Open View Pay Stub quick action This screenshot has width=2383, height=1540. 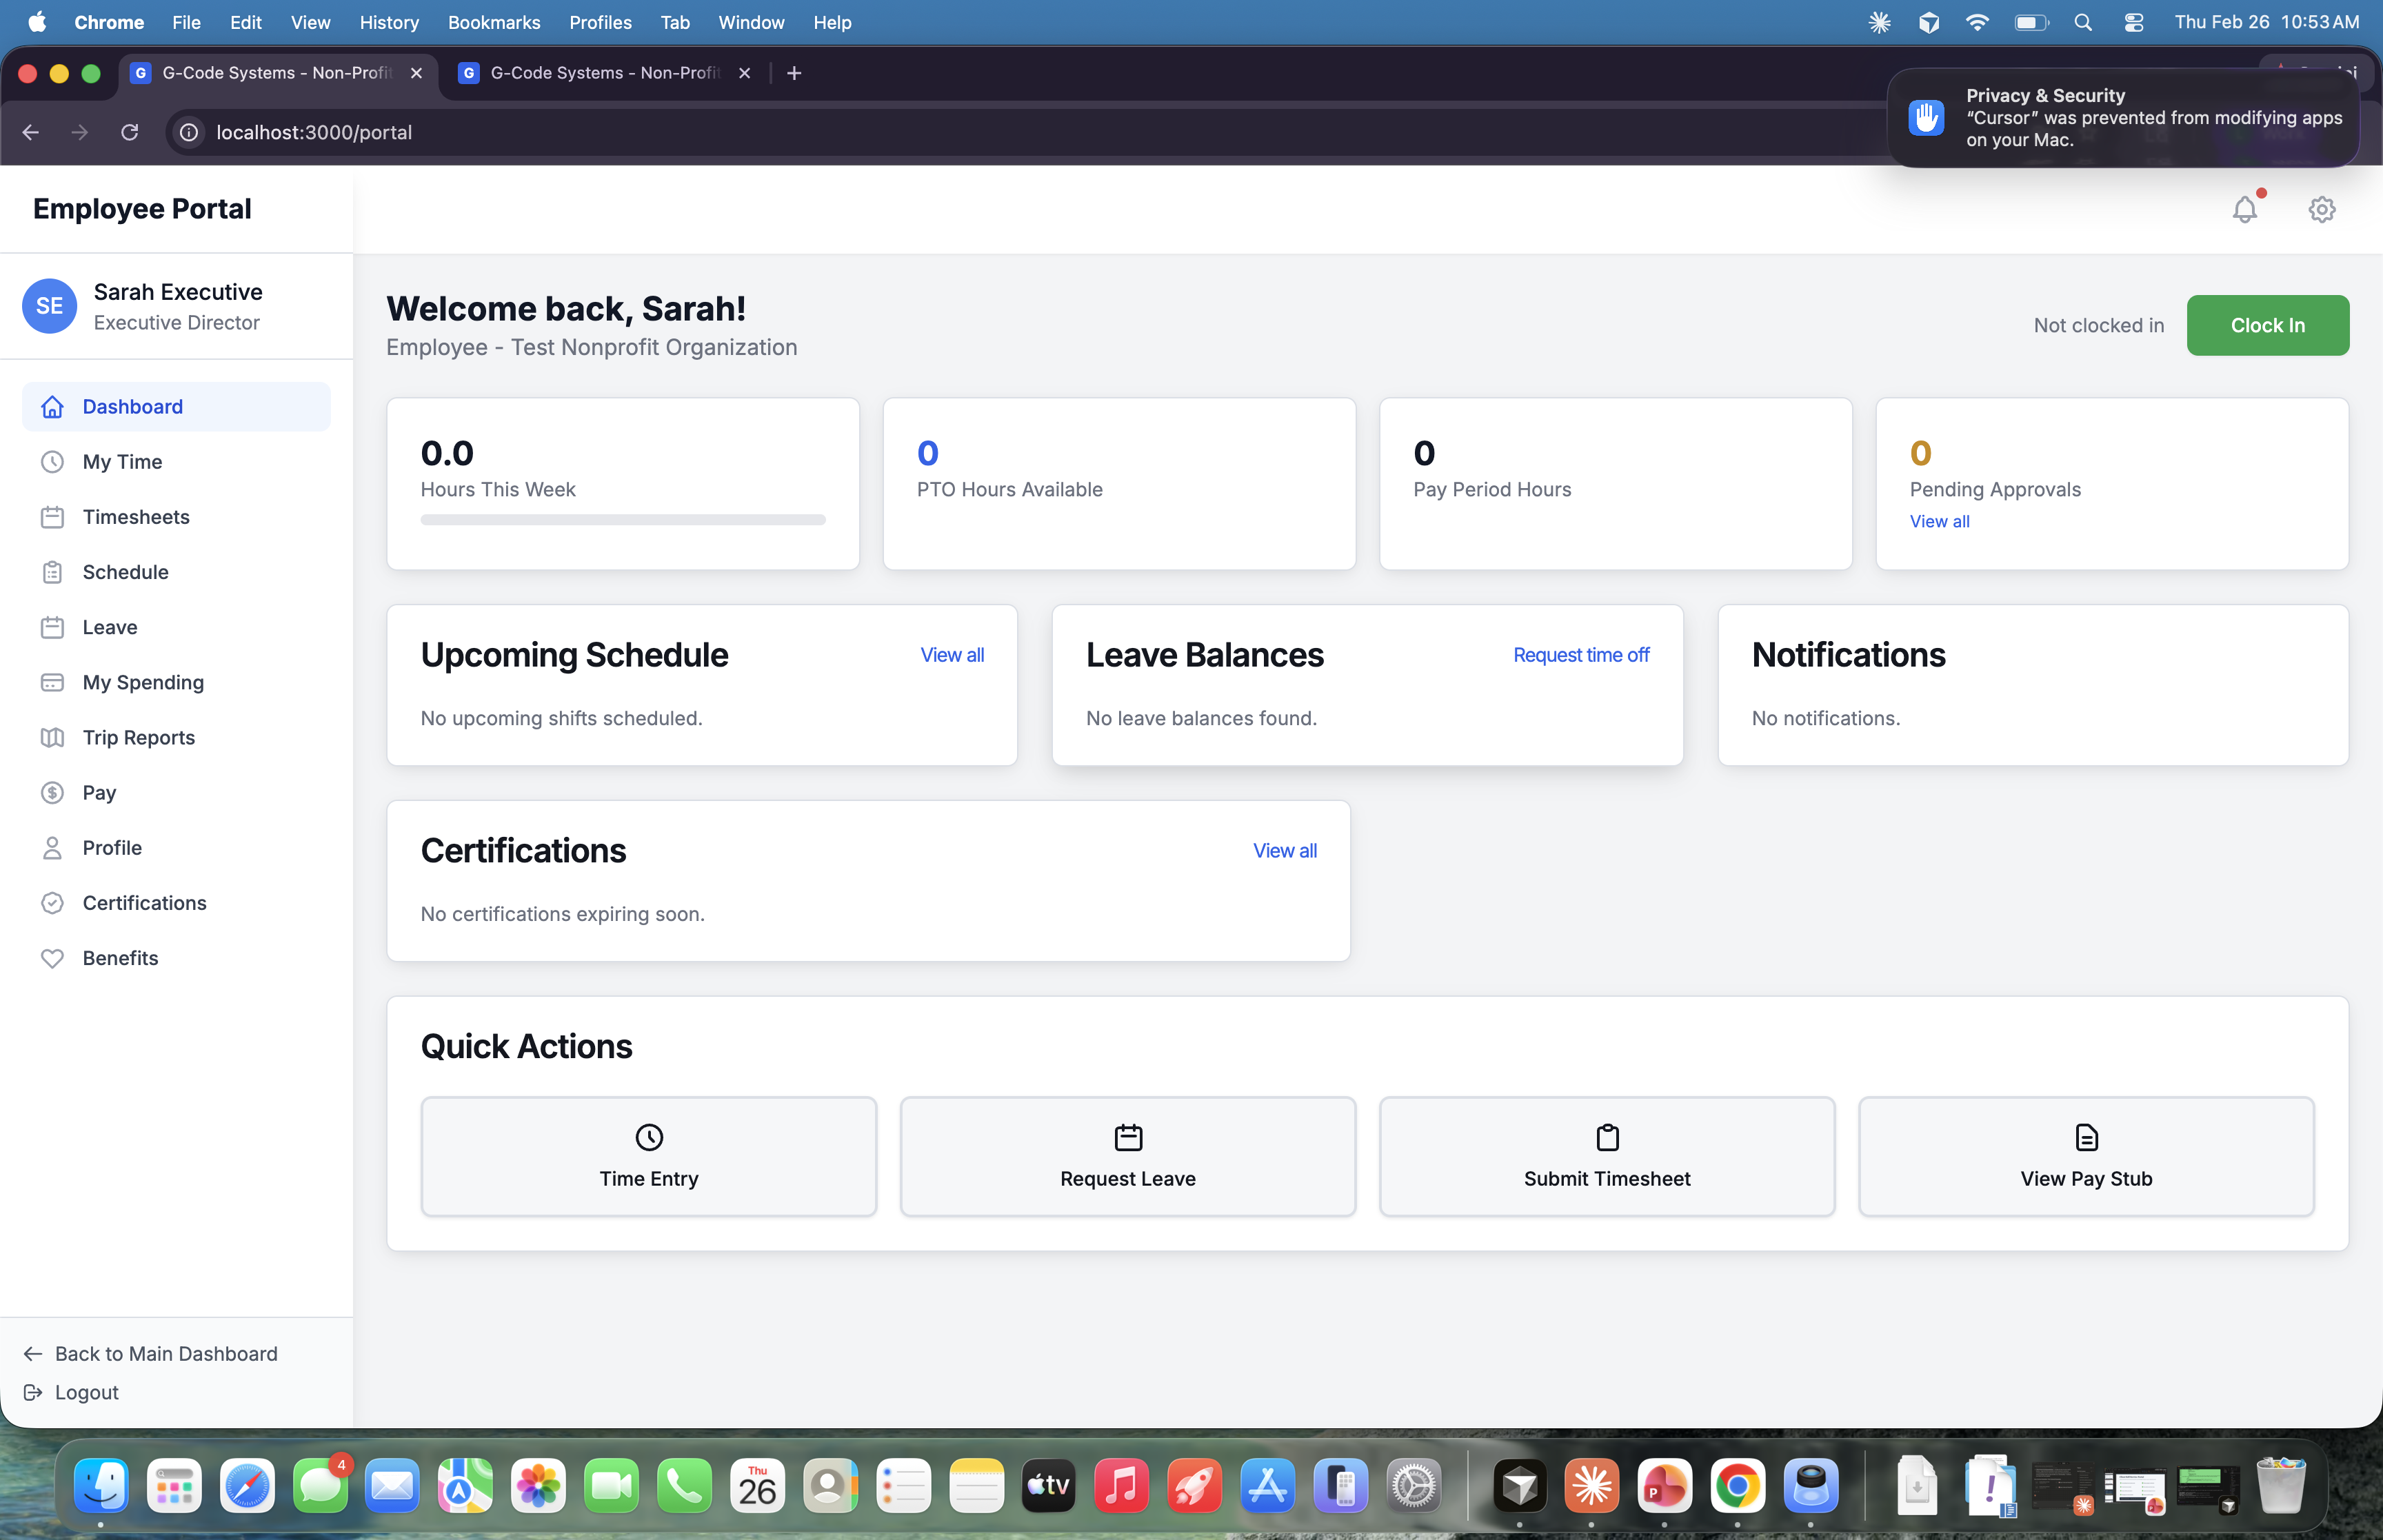[x=2086, y=1157]
